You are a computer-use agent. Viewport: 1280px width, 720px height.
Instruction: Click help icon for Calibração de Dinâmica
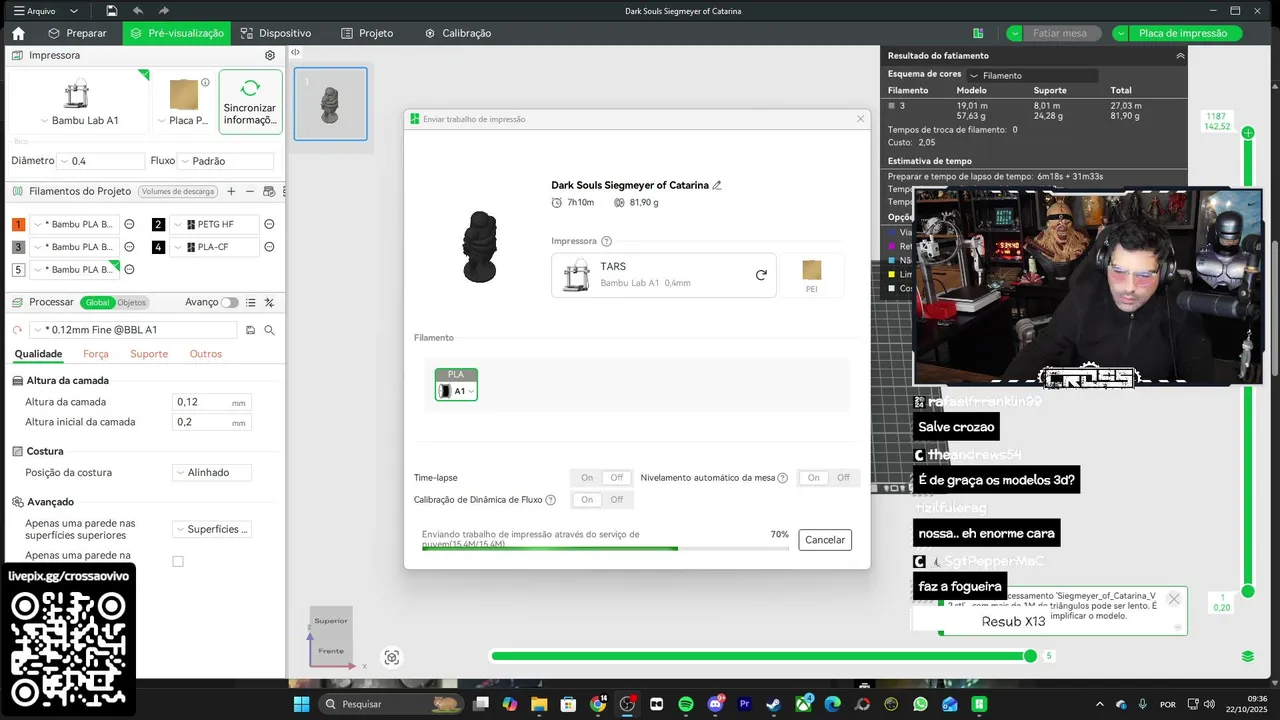[x=550, y=500]
